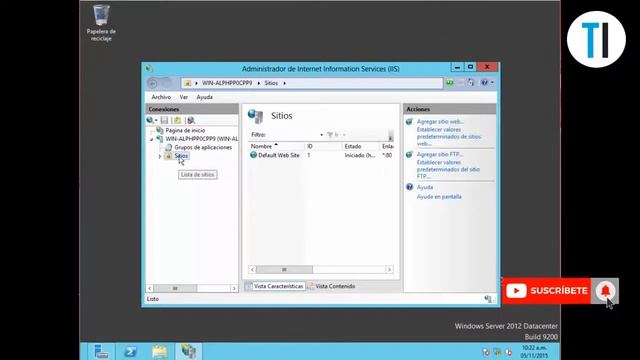Click the Default Web Site globe icon

coord(253,155)
